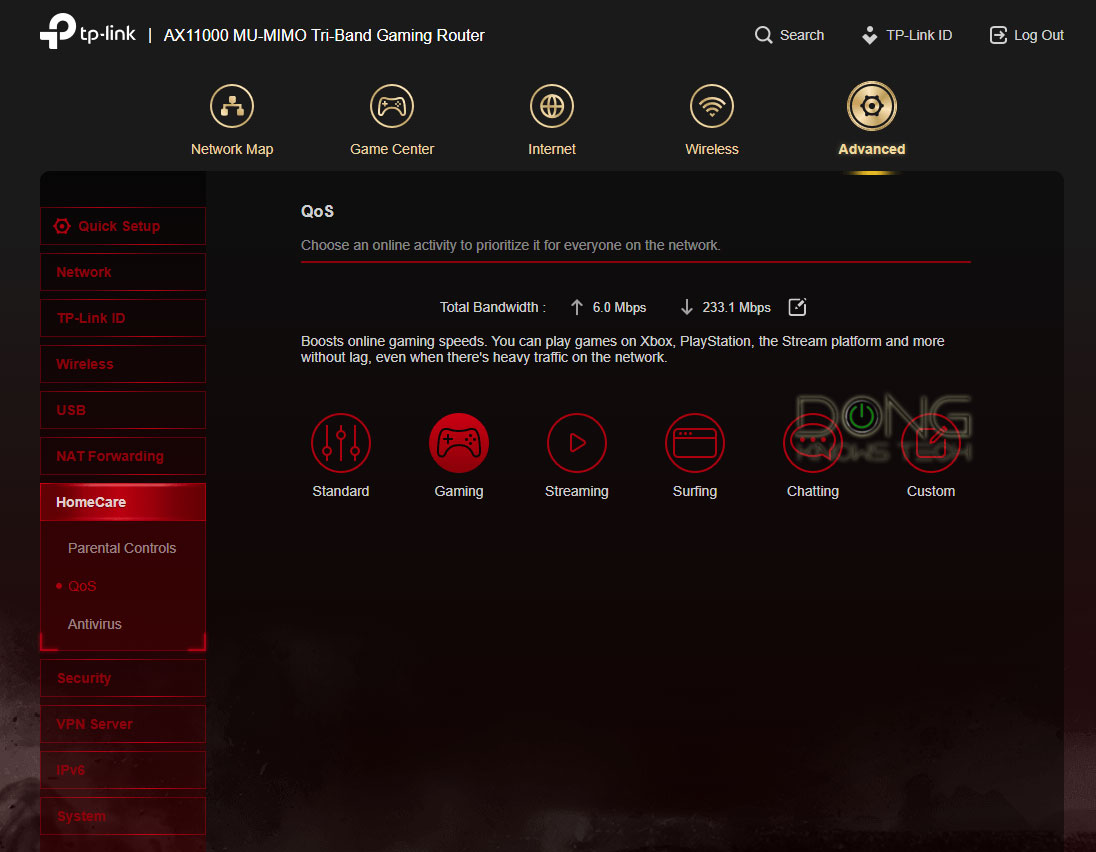Click the 233.1 Mbps download value
The image size is (1096, 852).
point(737,308)
